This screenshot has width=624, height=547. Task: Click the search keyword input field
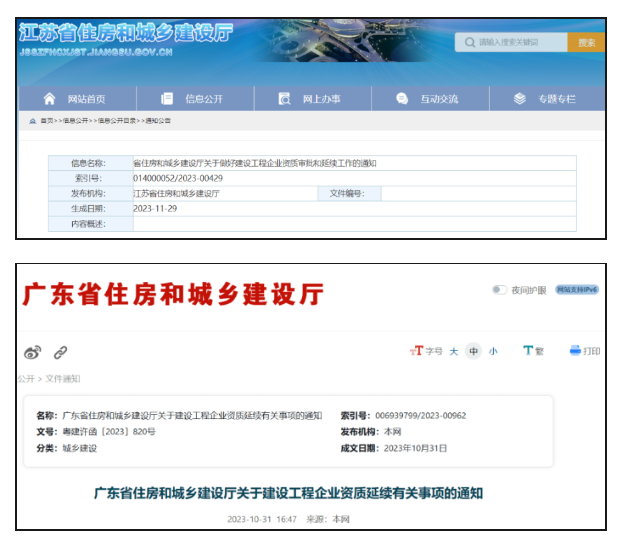click(511, 42)
